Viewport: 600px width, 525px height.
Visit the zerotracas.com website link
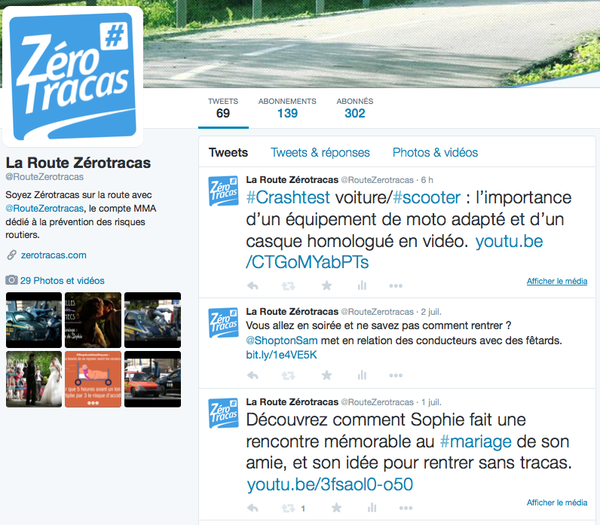pyautogui.click(x=54, y=255)
